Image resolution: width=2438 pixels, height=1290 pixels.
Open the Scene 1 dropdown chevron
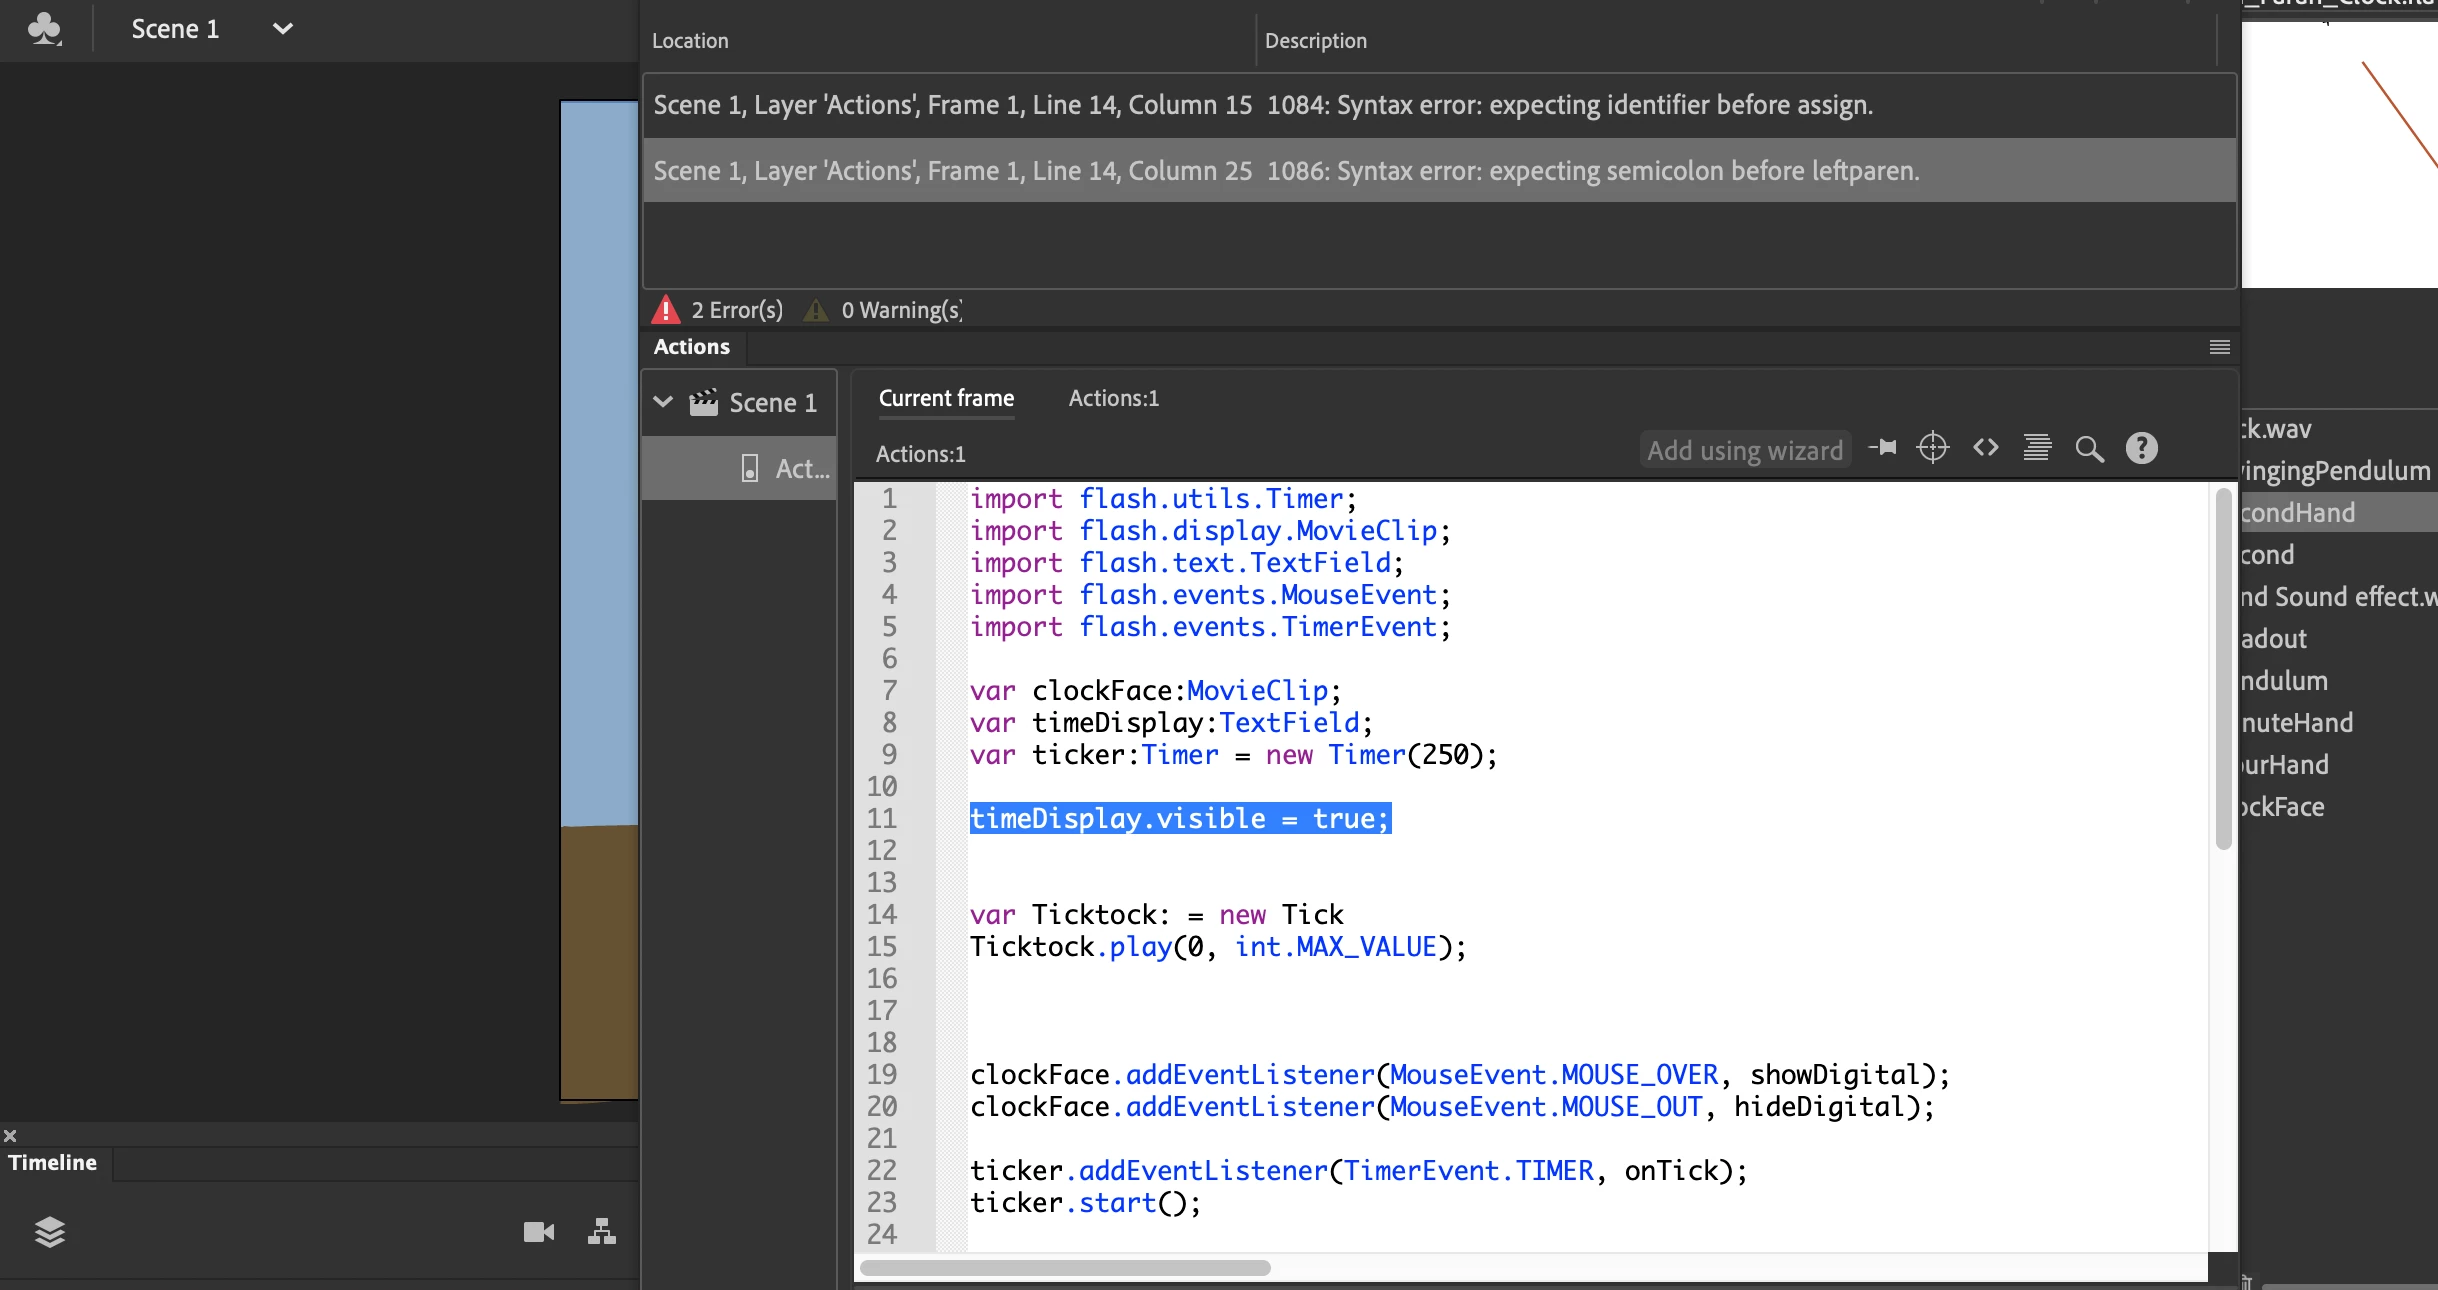[283, 29]
